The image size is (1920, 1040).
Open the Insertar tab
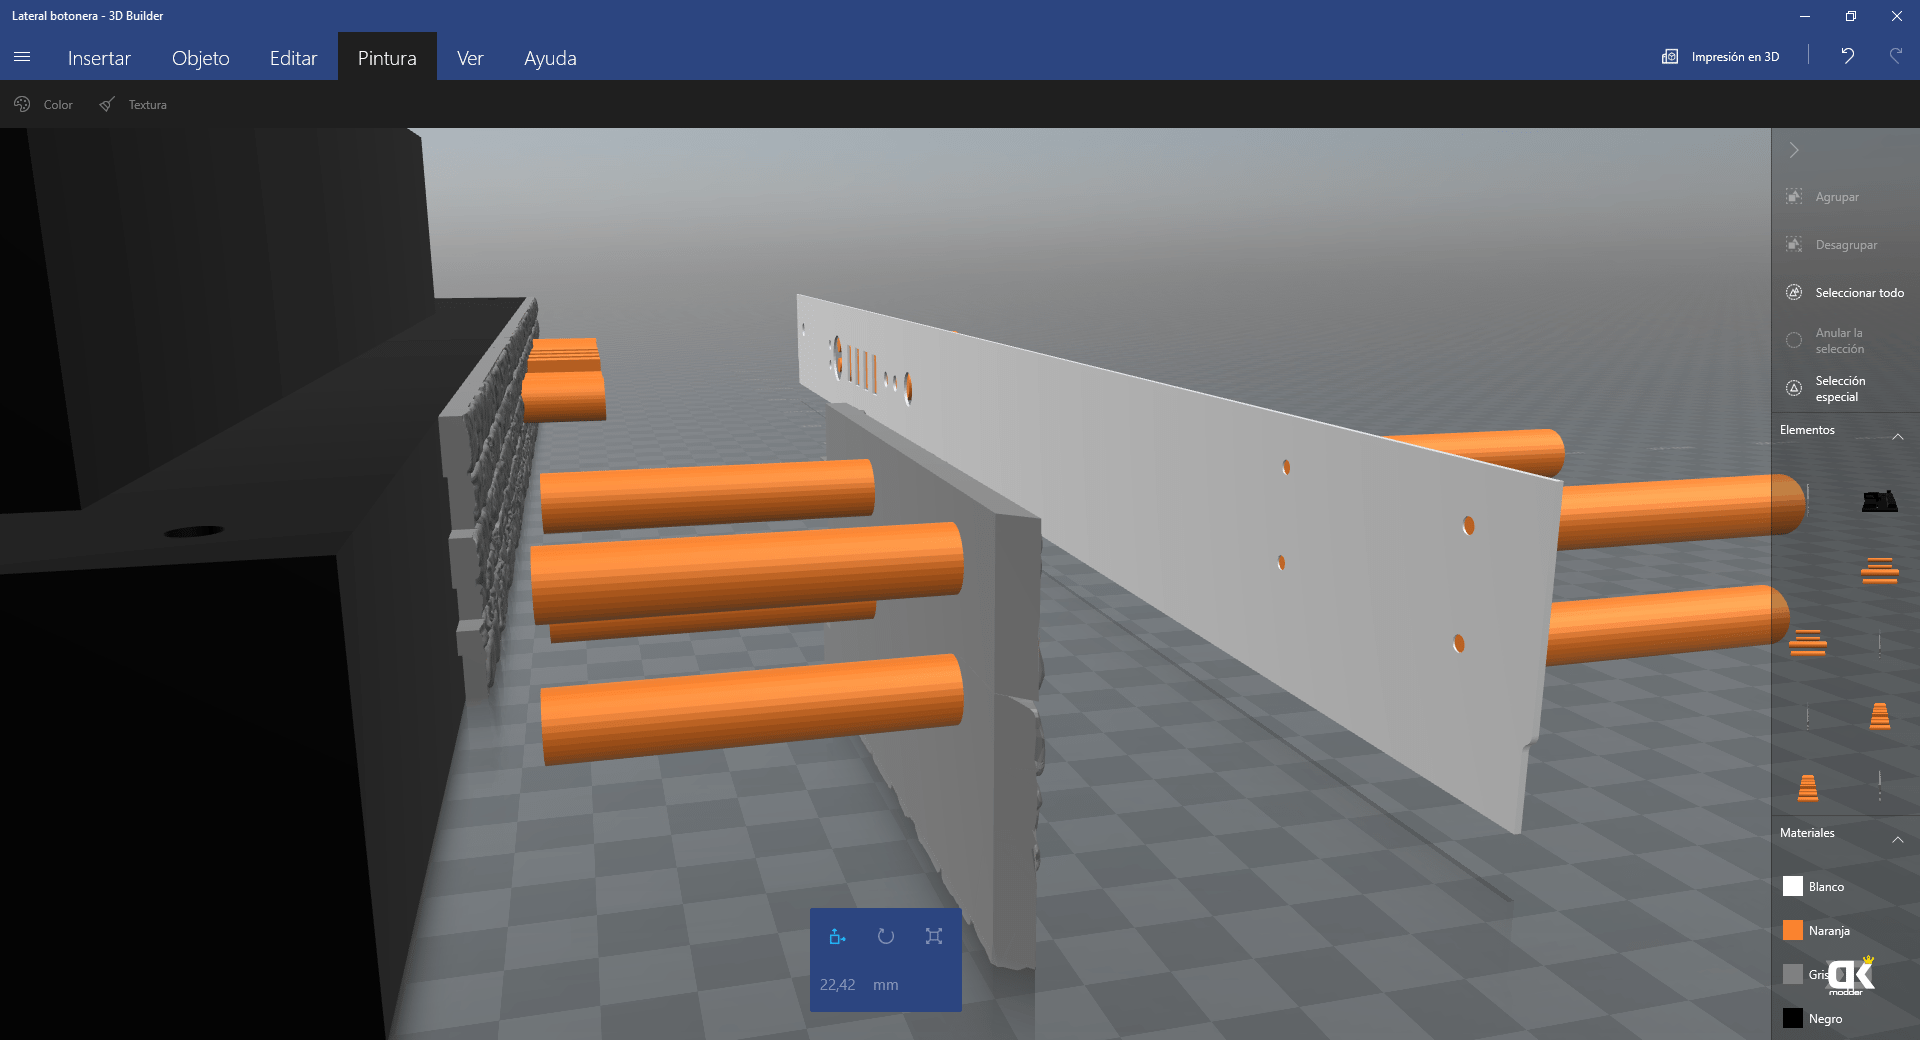(99, 58)
